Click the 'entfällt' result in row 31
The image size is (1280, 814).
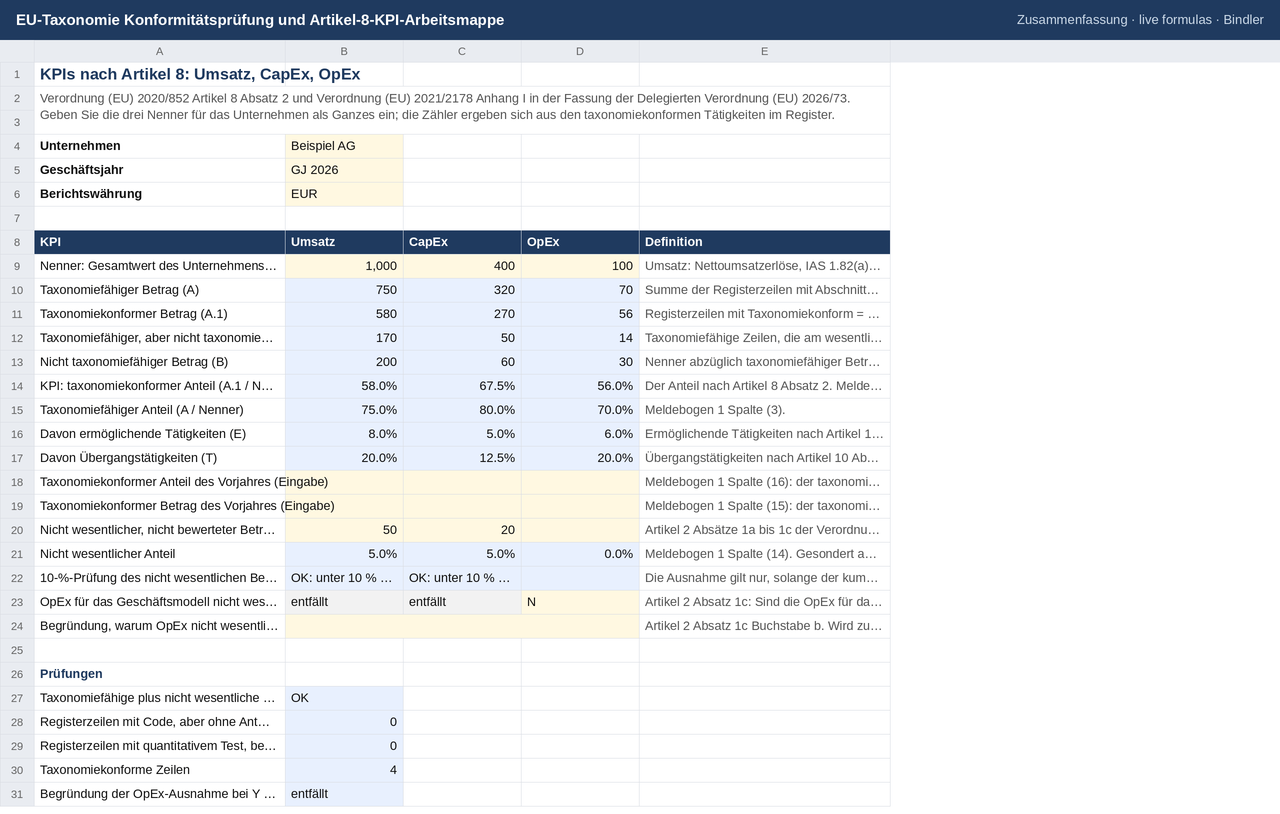pos(344,794)
